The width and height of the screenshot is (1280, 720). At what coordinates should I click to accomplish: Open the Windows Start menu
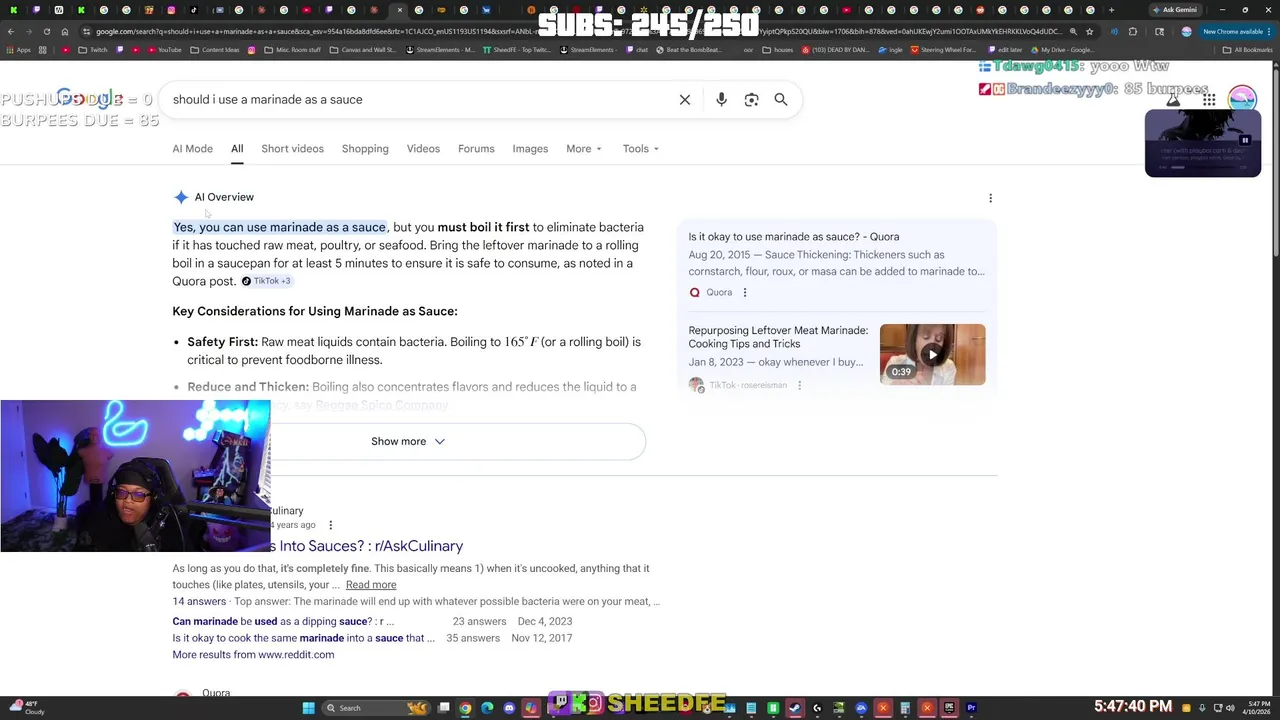pyautogui.click(x=308, y=708)
